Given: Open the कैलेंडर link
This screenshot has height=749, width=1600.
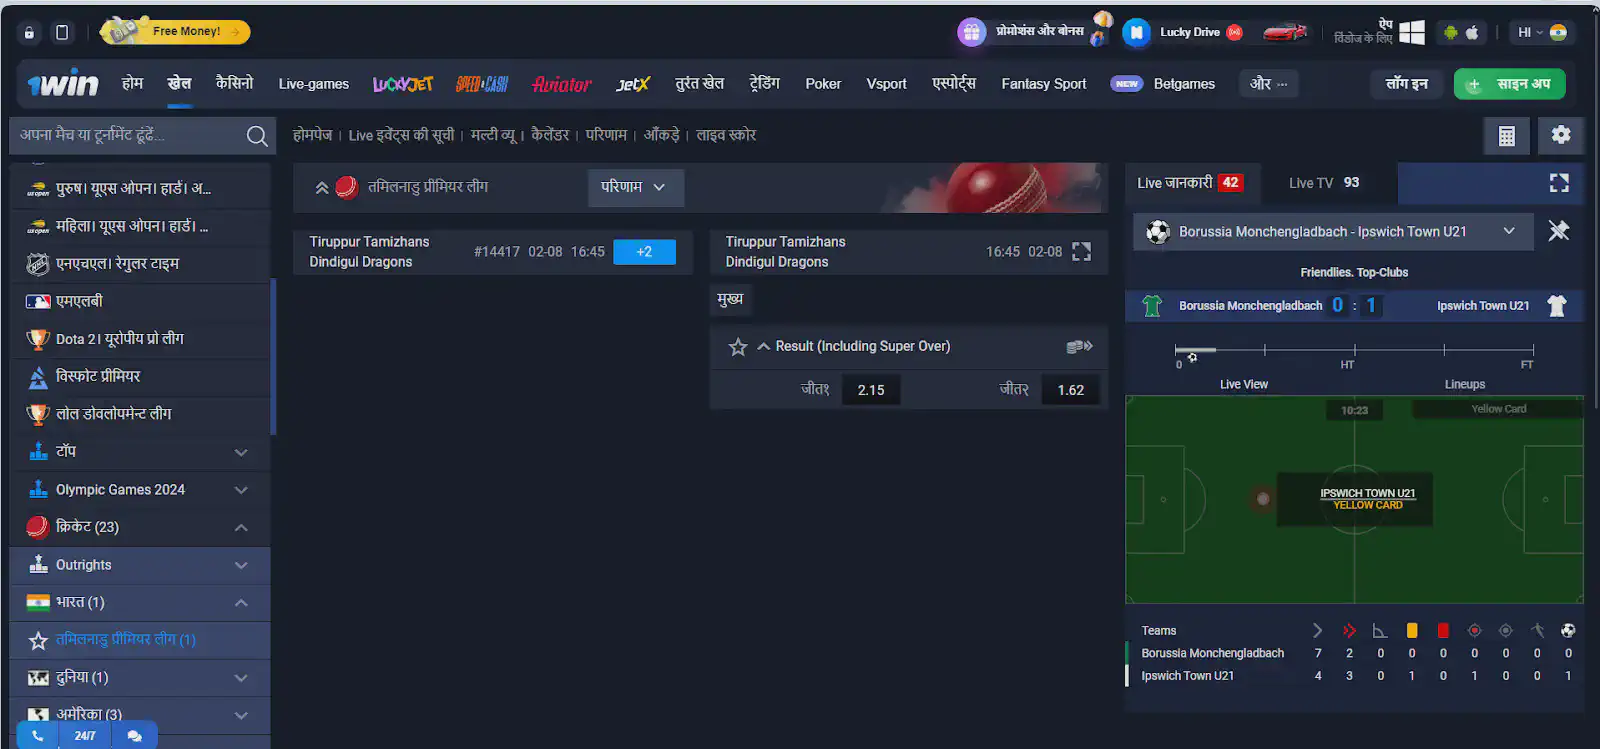Looking at the screenshot, I should pos(550,135).
